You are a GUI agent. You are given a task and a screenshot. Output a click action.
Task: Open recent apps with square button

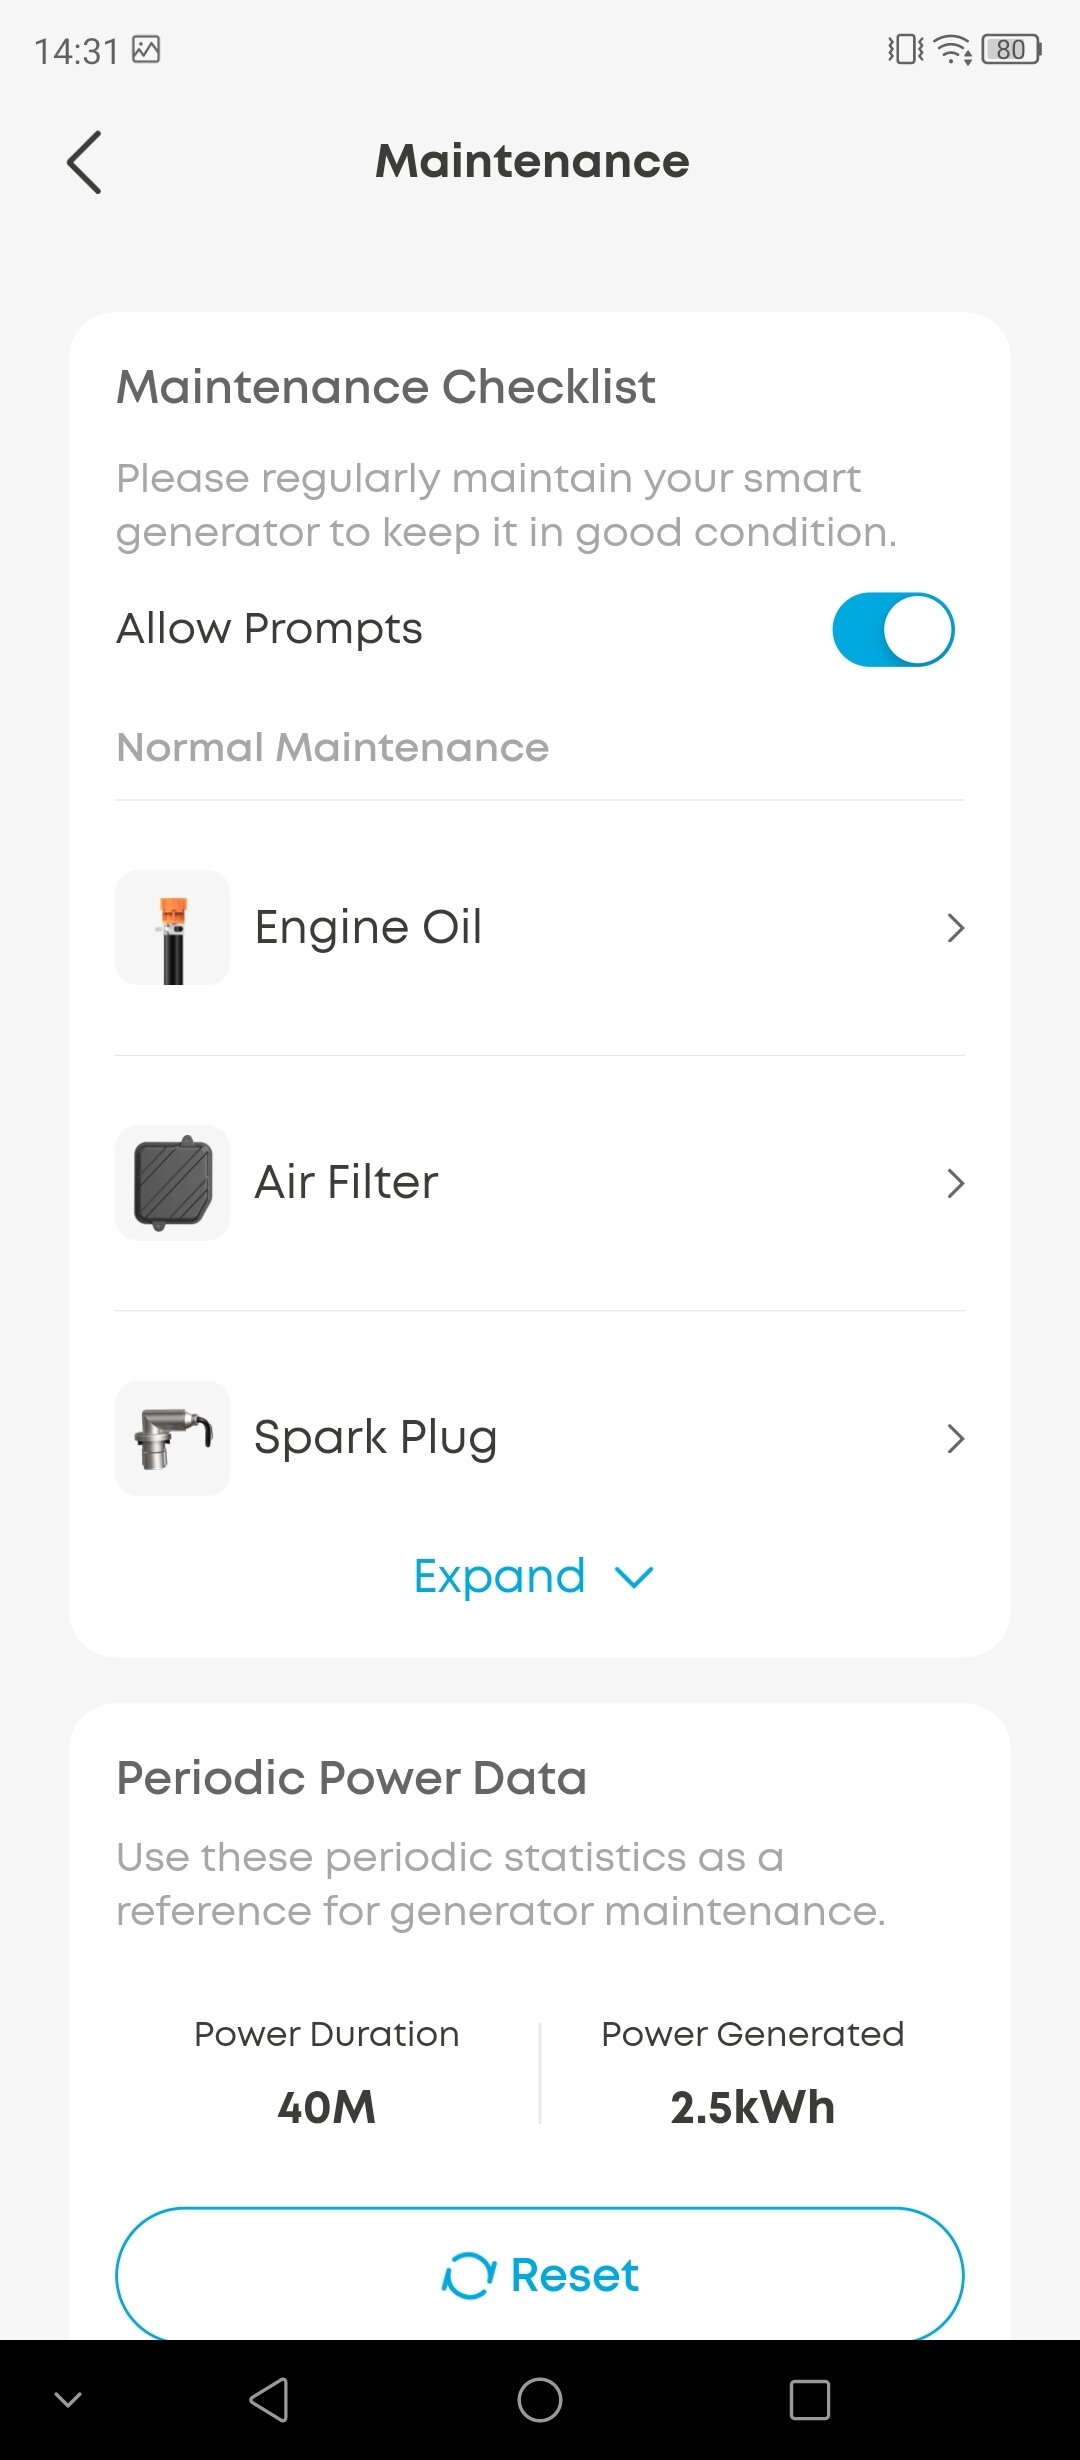(x=809, y=2399)
